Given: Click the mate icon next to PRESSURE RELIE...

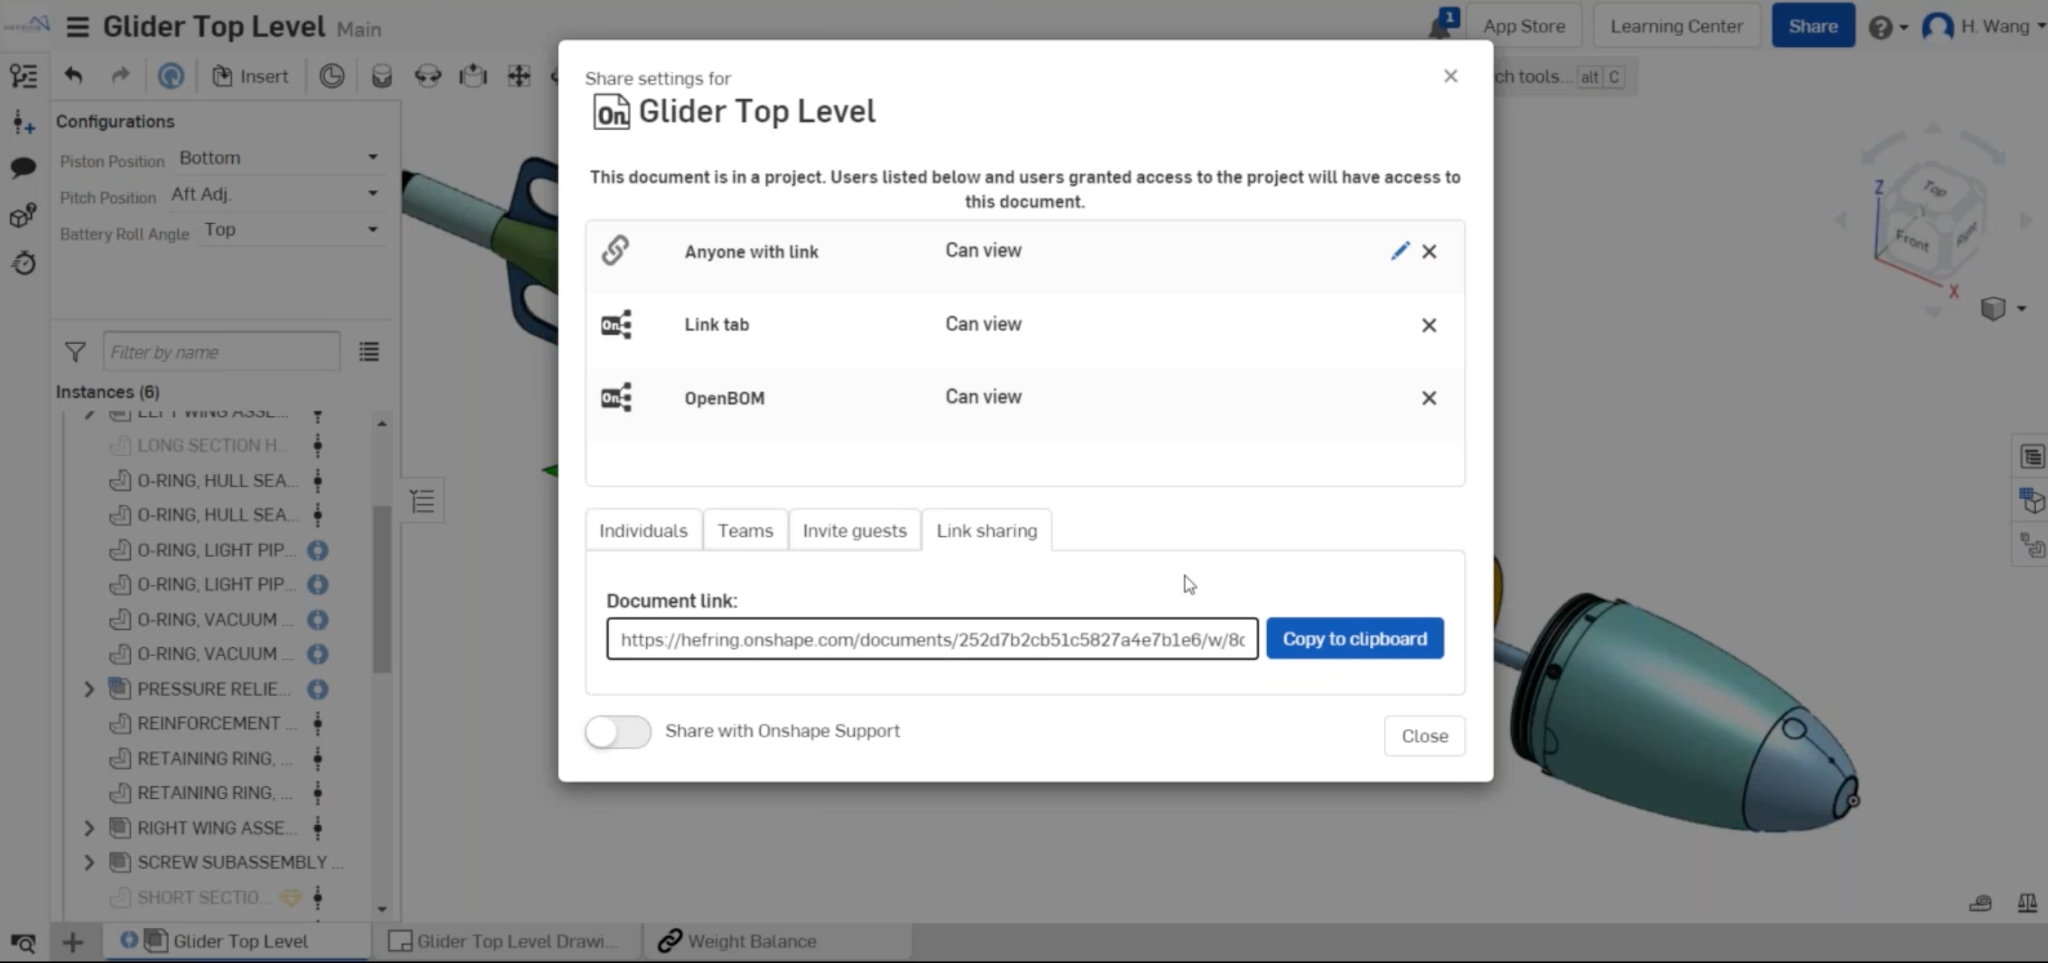Looking at the screenshot, I should 317,689.
